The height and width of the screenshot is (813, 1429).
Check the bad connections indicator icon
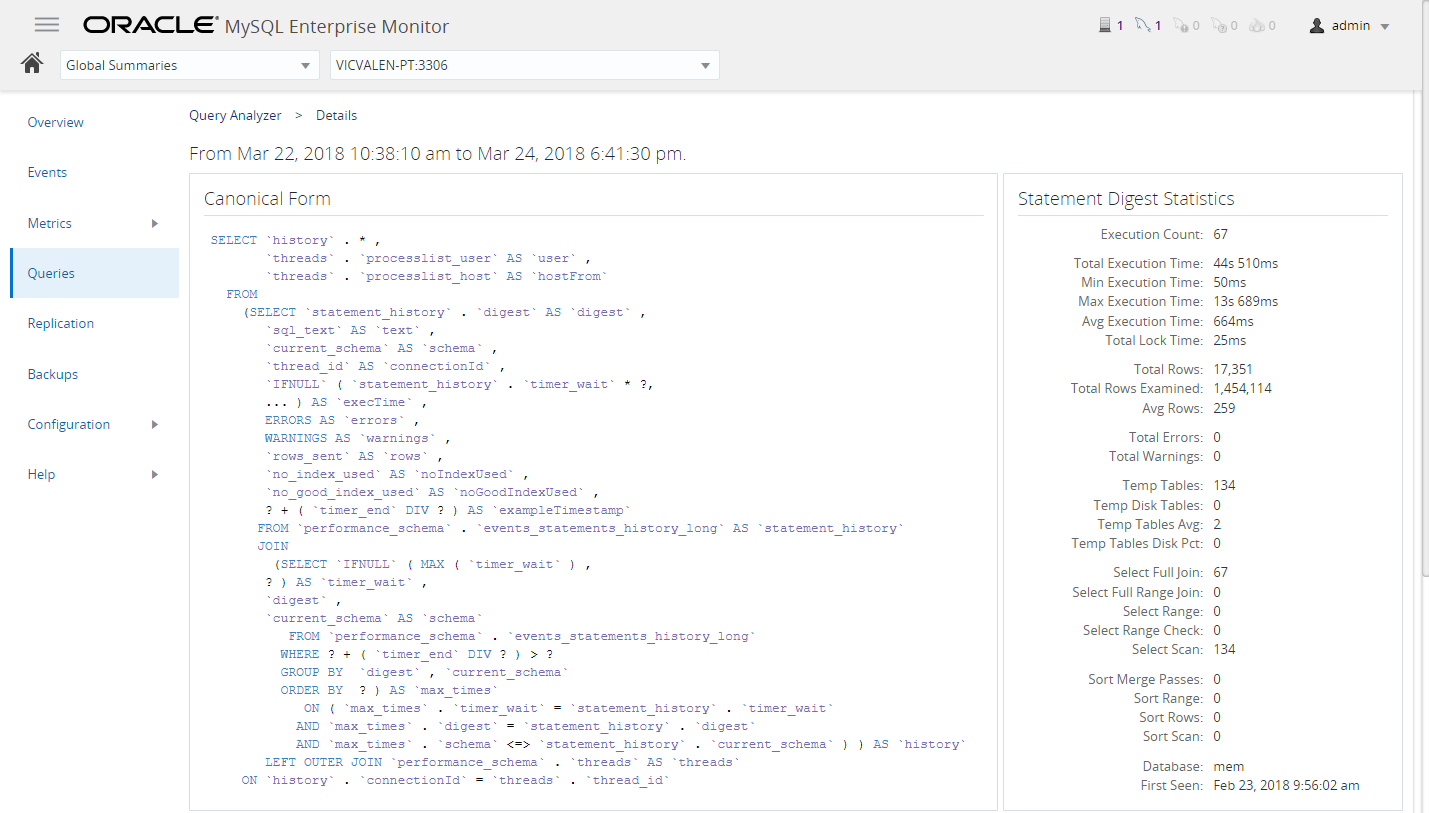coord(1258,25)
